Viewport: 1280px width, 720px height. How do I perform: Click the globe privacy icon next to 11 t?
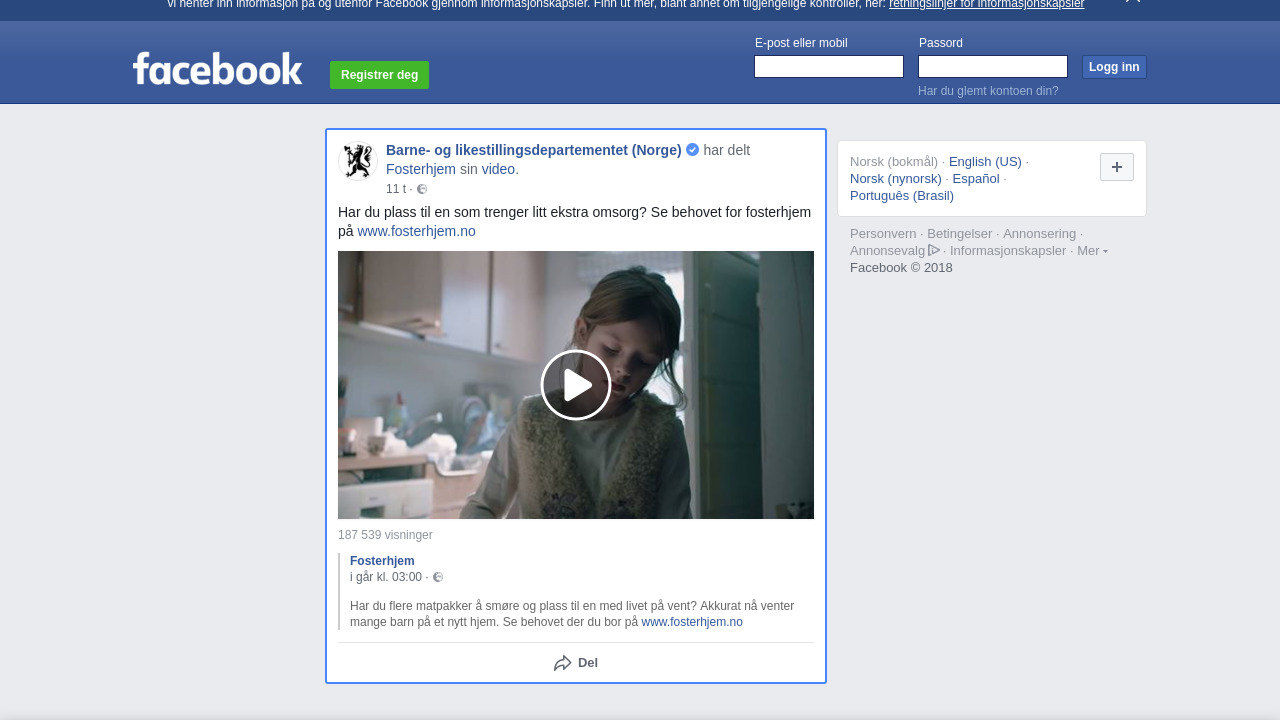(422, 189)
